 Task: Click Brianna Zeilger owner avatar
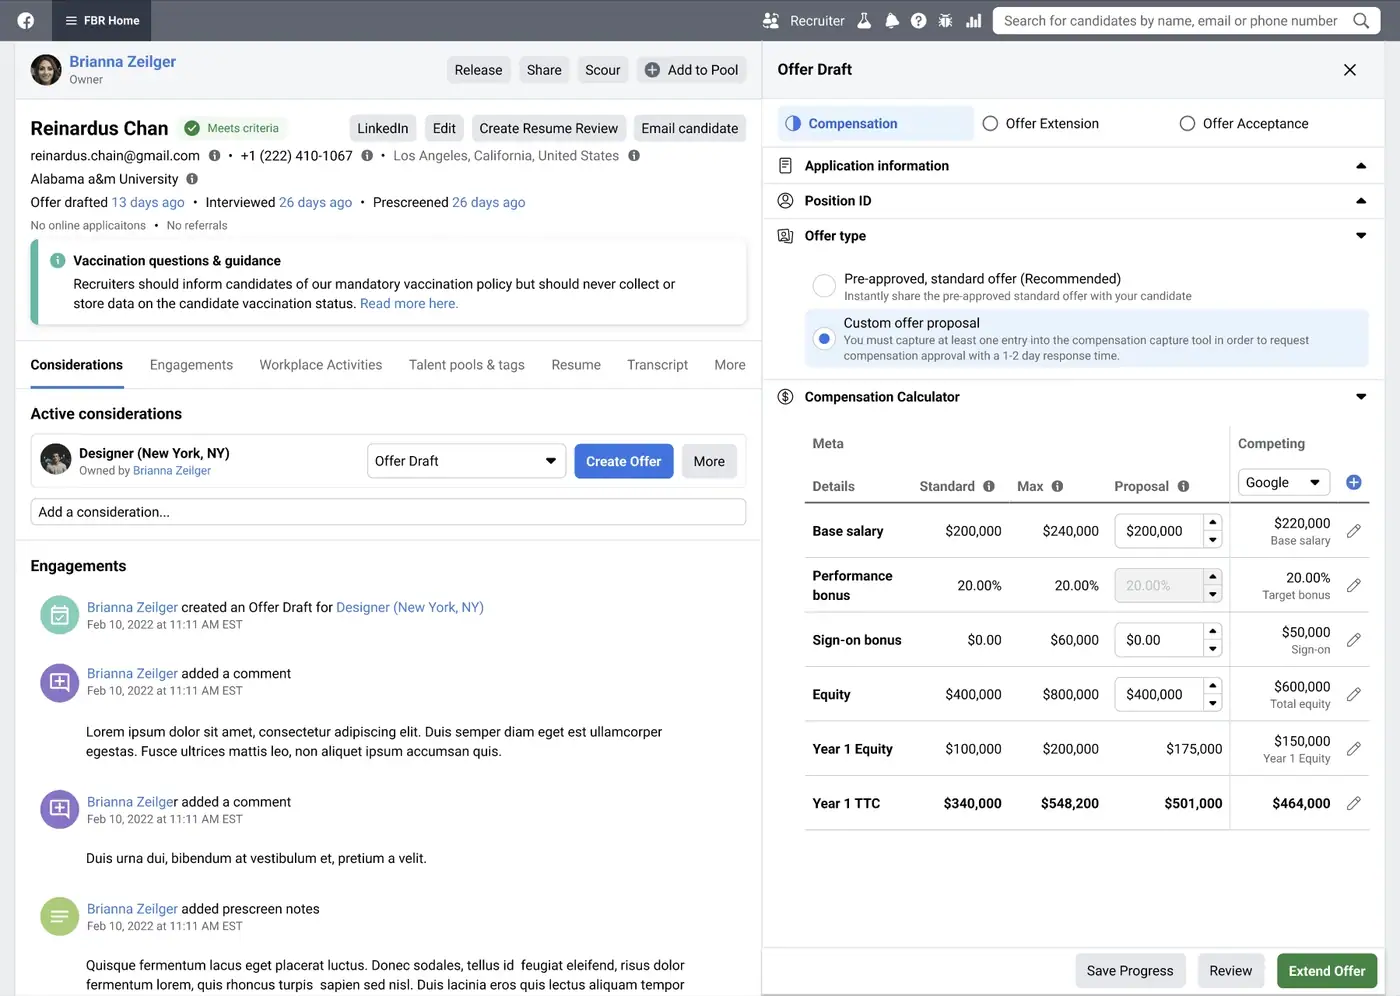pyautogui.click(x=46, y=70)
